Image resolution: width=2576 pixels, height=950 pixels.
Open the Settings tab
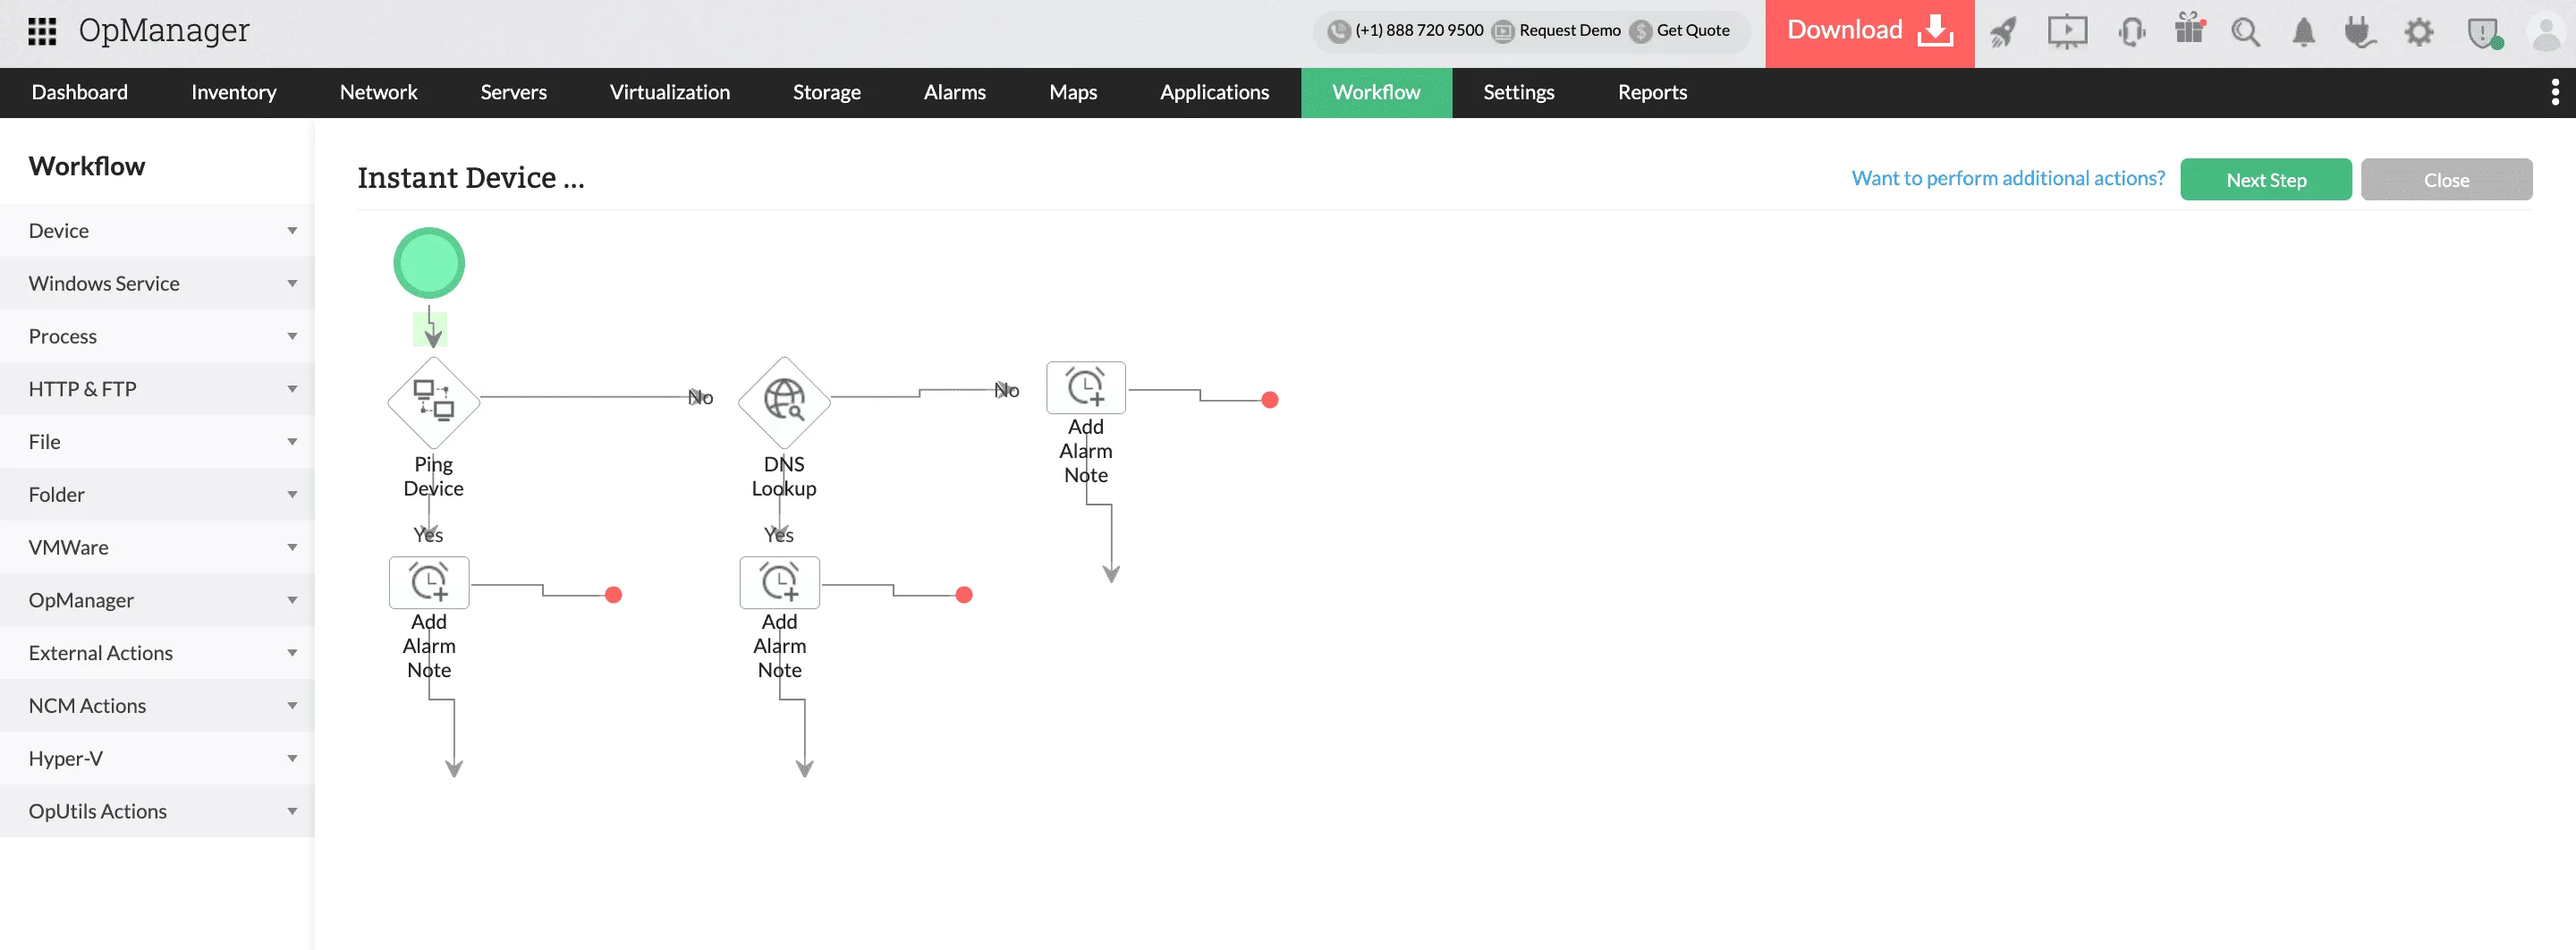coord(1518,93)
